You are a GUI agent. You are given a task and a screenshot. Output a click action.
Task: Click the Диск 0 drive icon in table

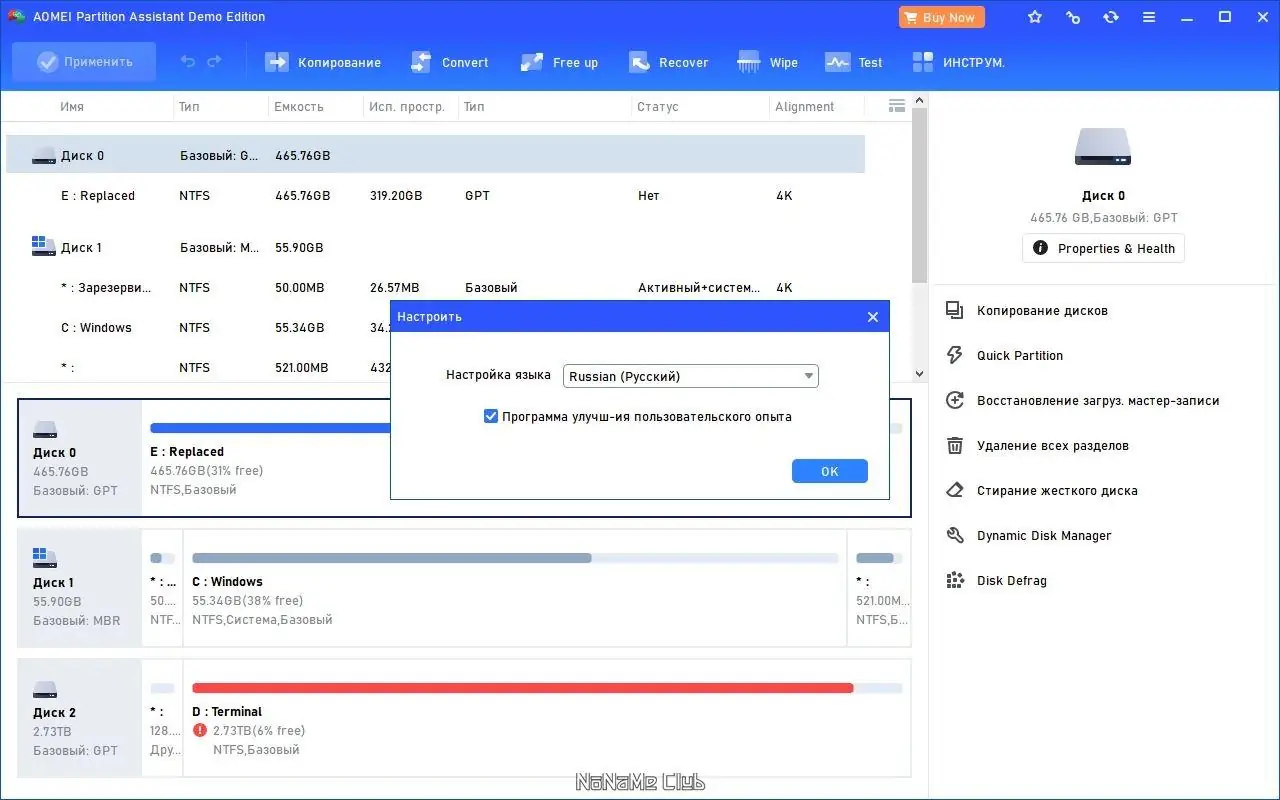click(x=43, y=156)
